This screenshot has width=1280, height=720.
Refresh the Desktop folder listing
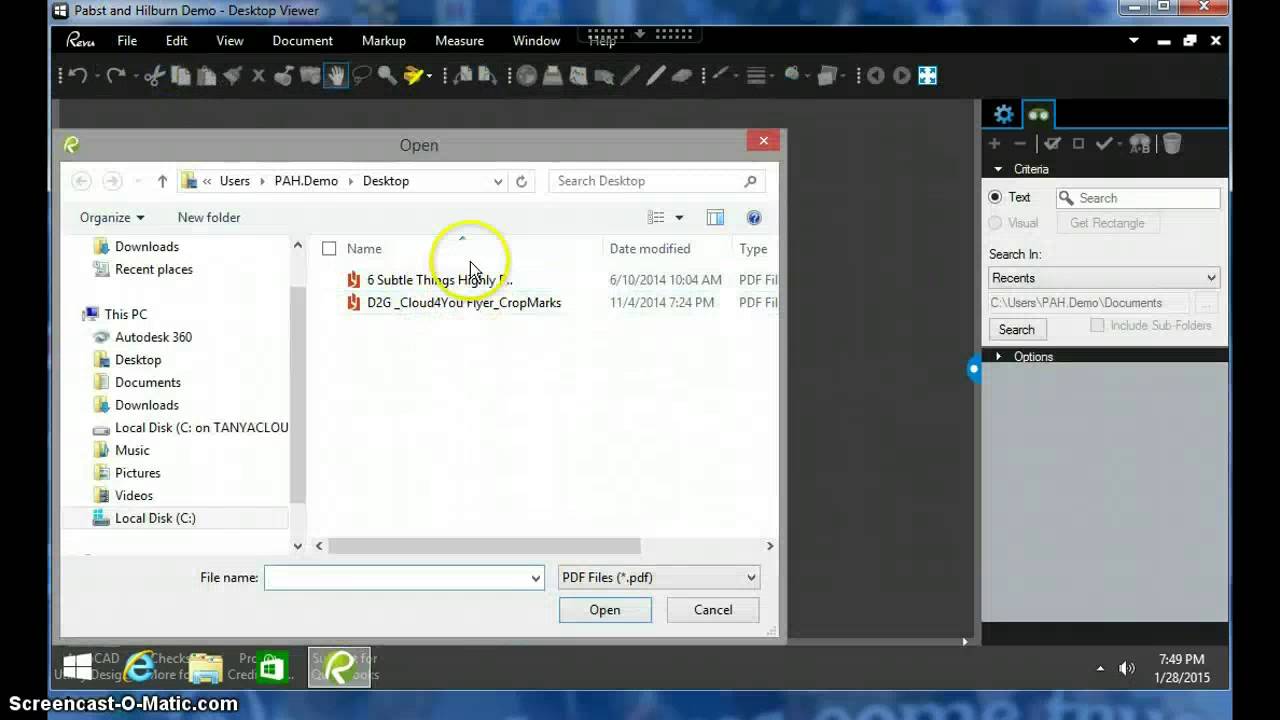[521, 181]
